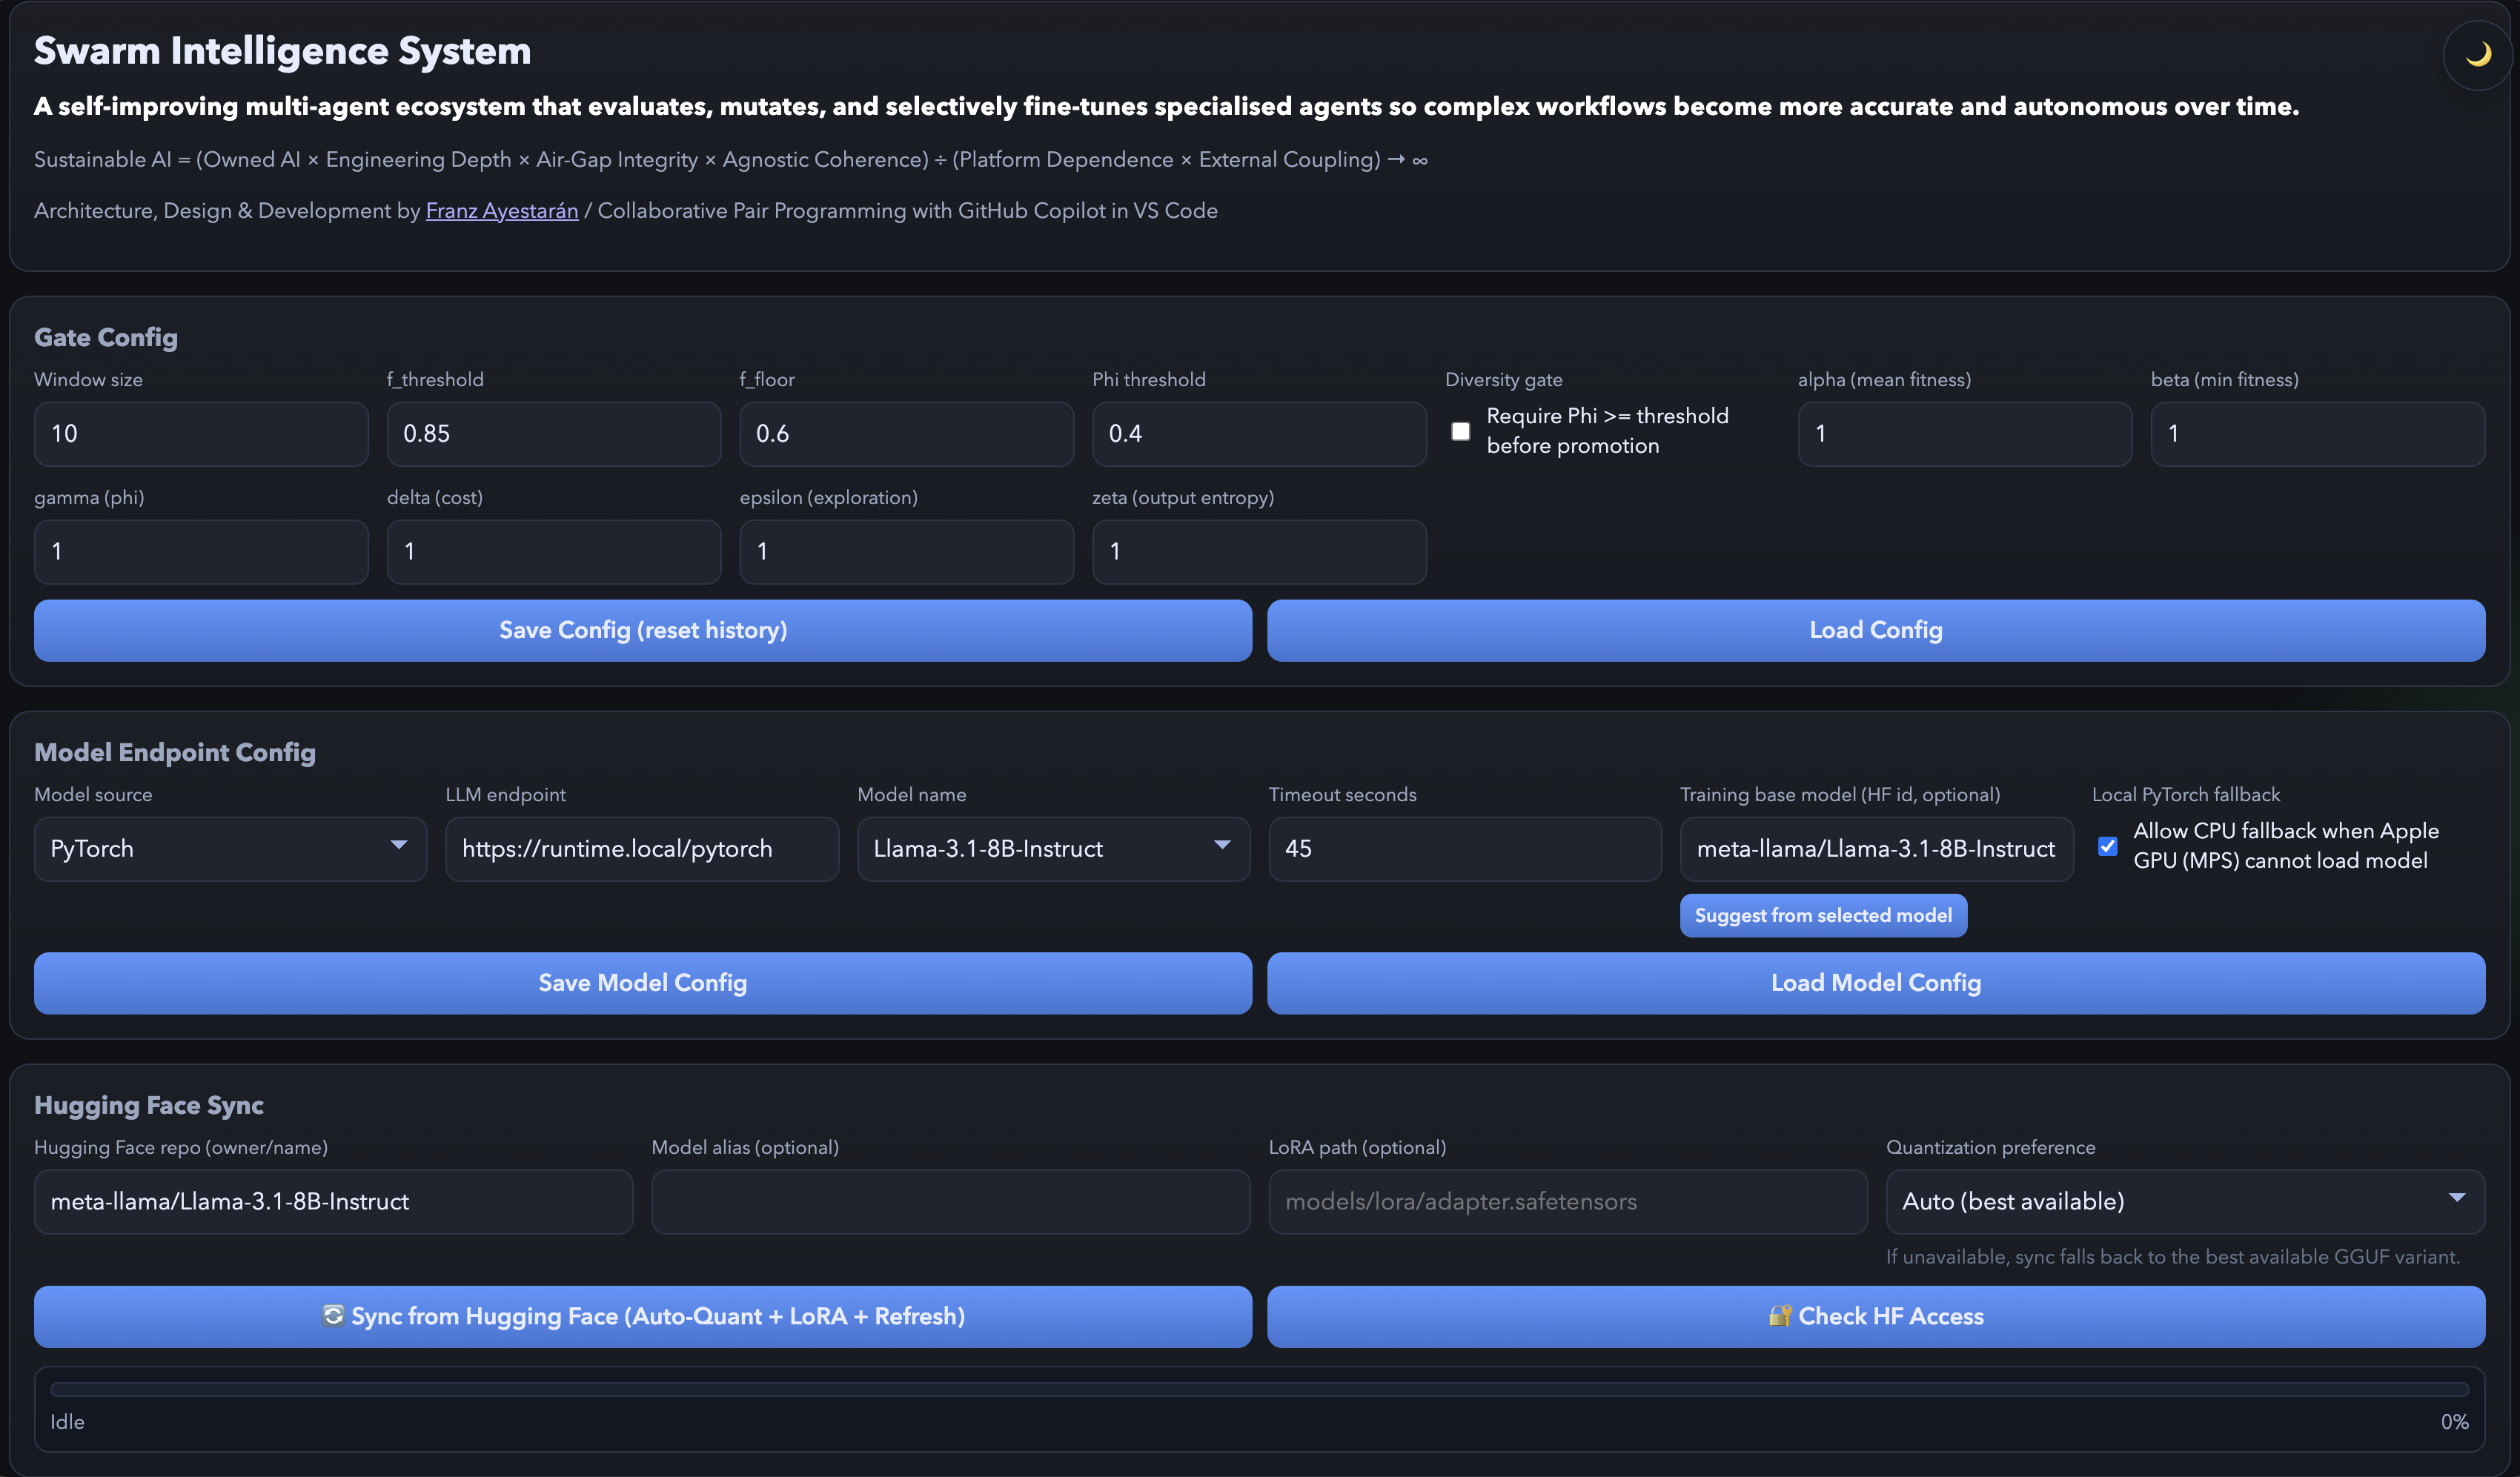
Task: Click the LLM endpoint URL field
Action: [642, 849]
